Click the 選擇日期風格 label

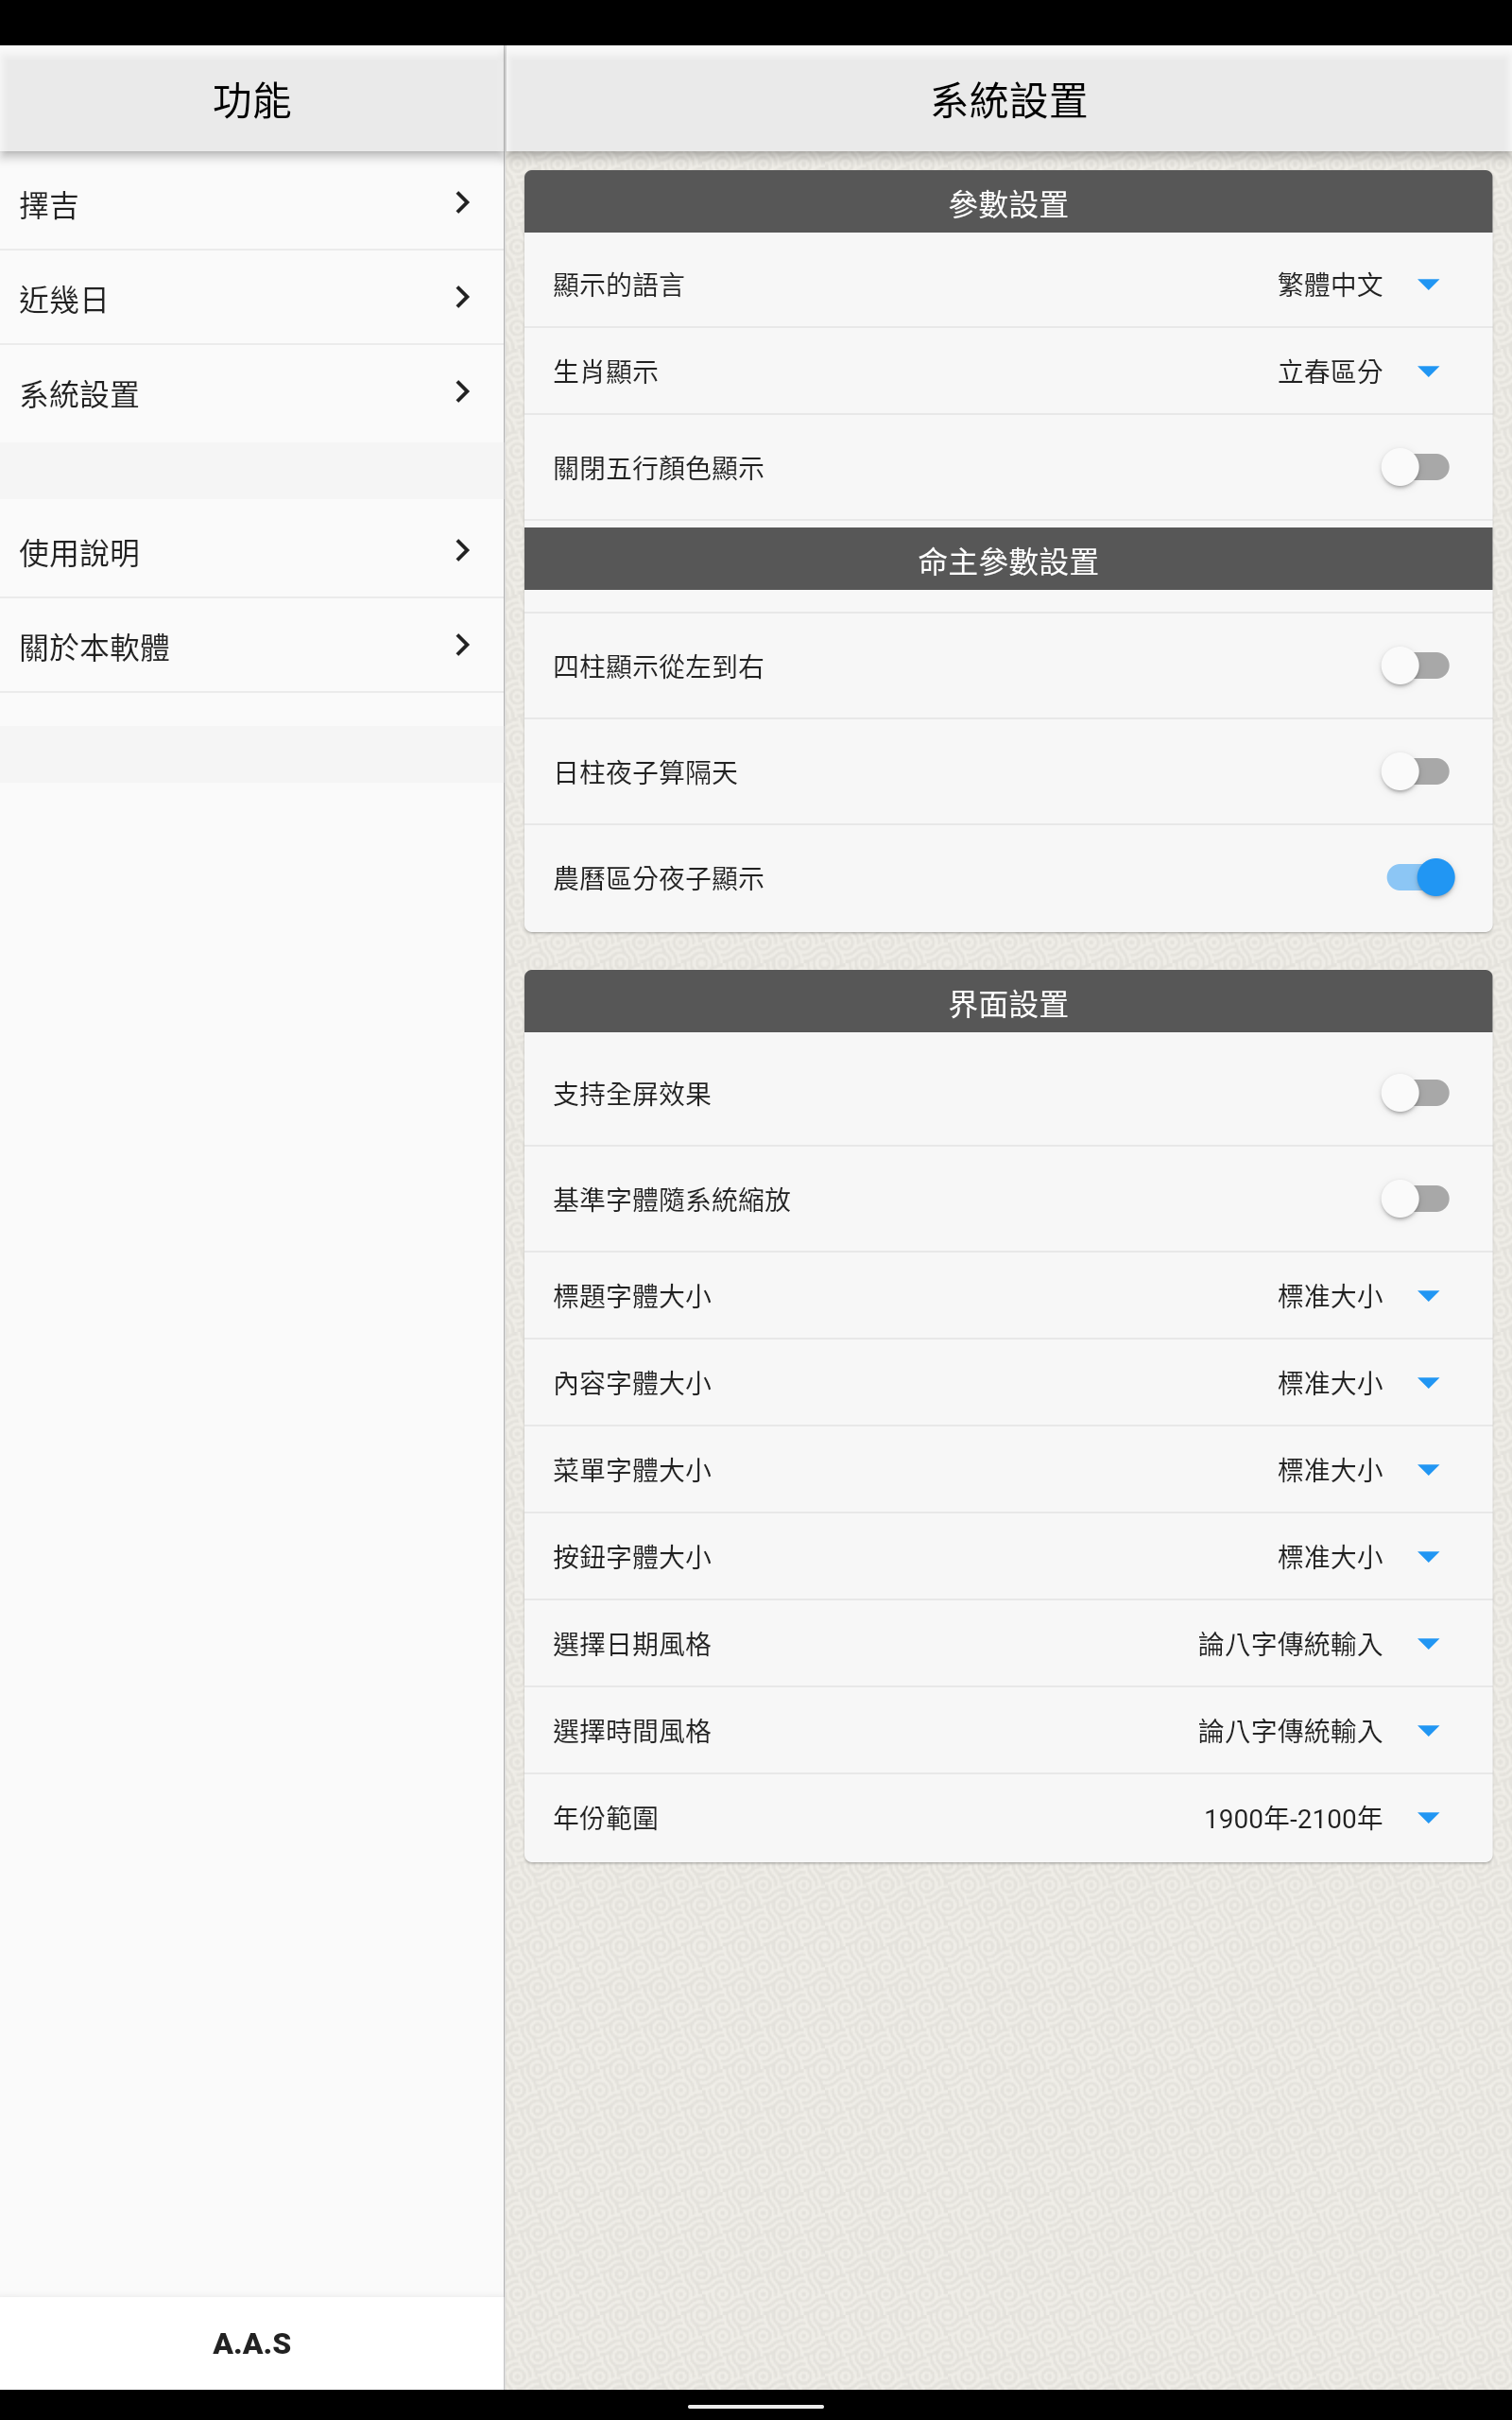click(x=632, y=1644)
